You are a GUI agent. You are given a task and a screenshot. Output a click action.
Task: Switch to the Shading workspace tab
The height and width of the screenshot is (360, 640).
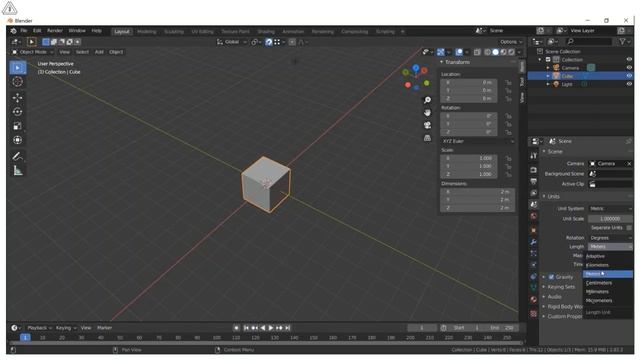tap(266, 31)
